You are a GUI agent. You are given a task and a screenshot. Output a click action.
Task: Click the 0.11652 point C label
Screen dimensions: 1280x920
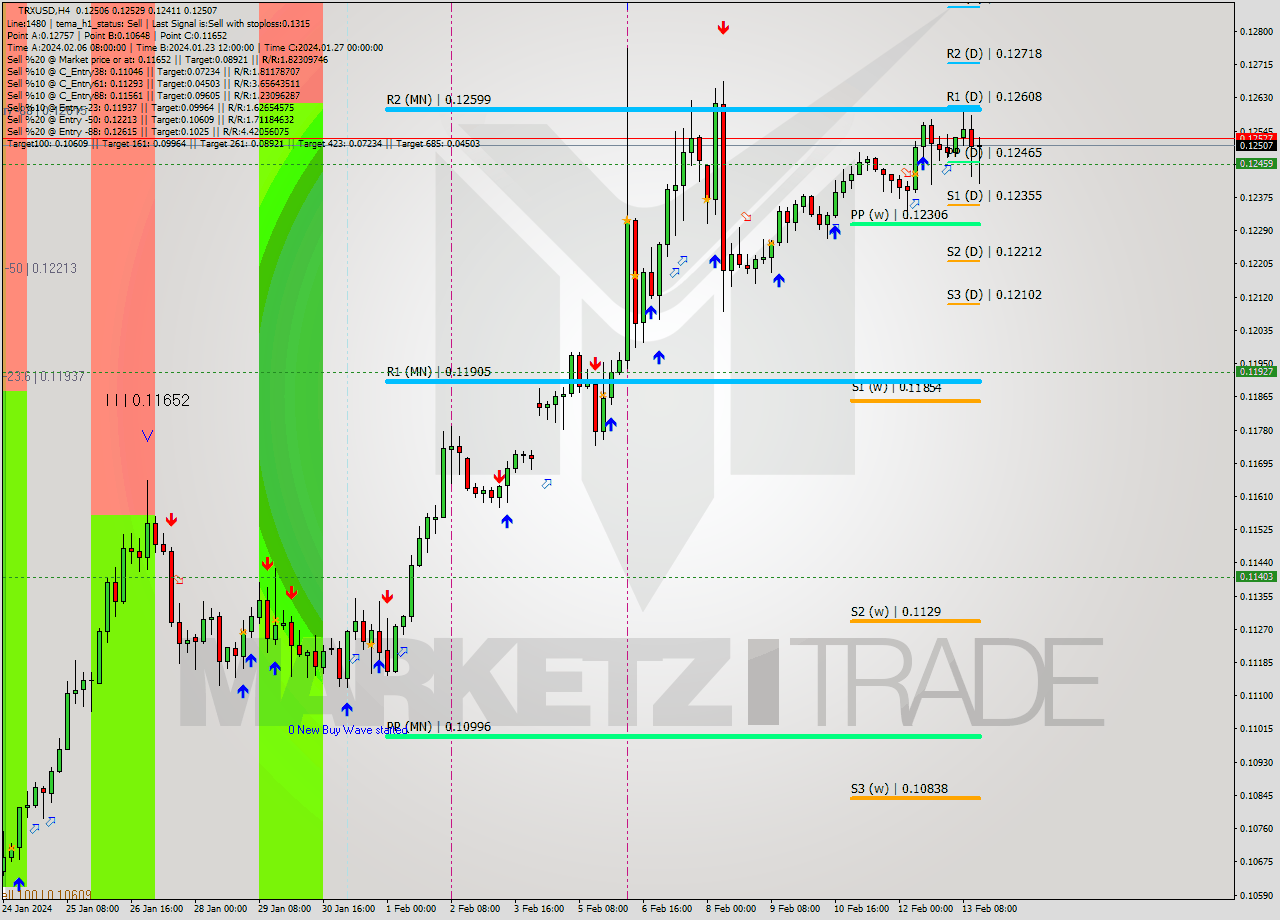(x=148, y=400)
